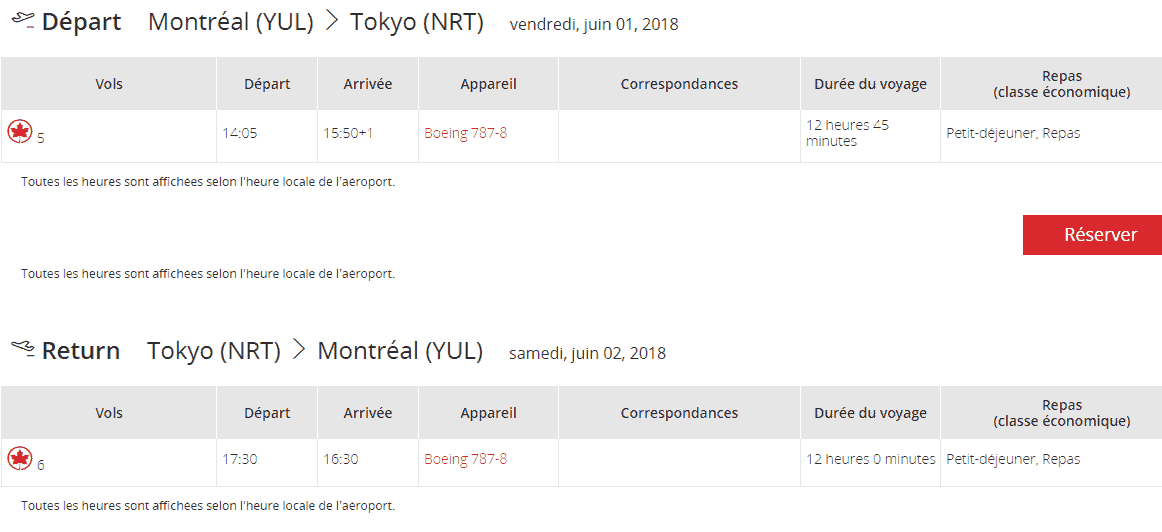The width and height of the screenshot is (1162, 532).
Task: Click the chevron between Montréal (YUL) and Tokyo (NRT)
Action: point(331,21)
